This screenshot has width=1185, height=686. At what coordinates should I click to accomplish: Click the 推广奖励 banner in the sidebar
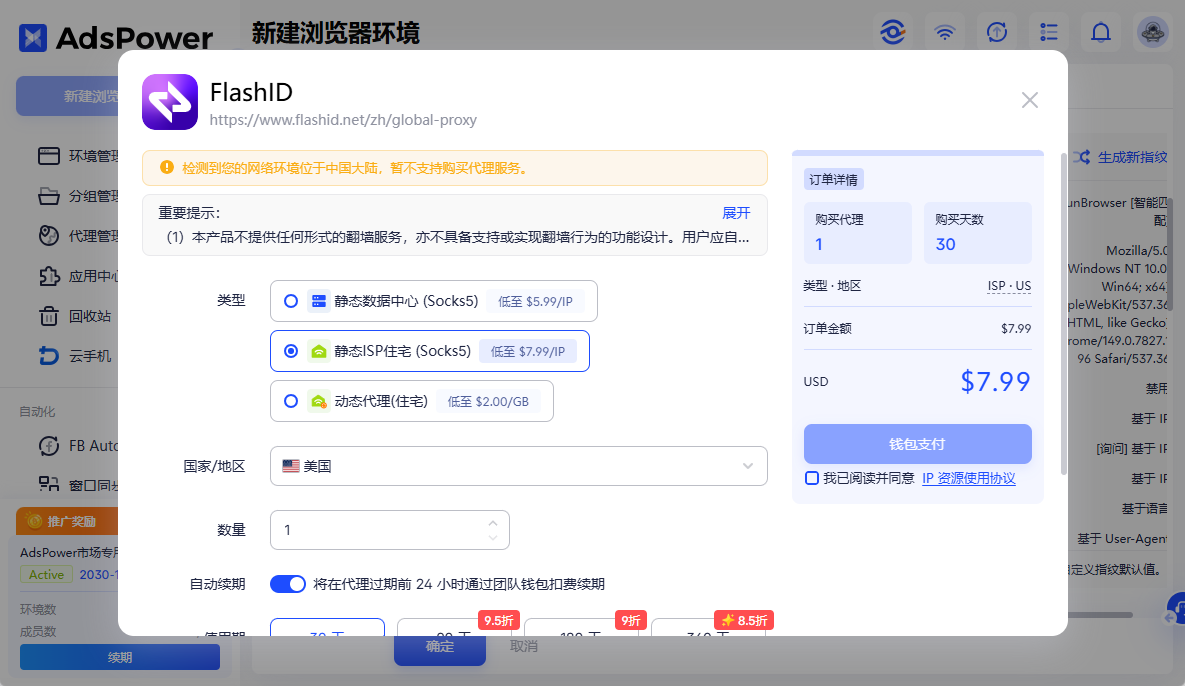(x=68, y=521)
